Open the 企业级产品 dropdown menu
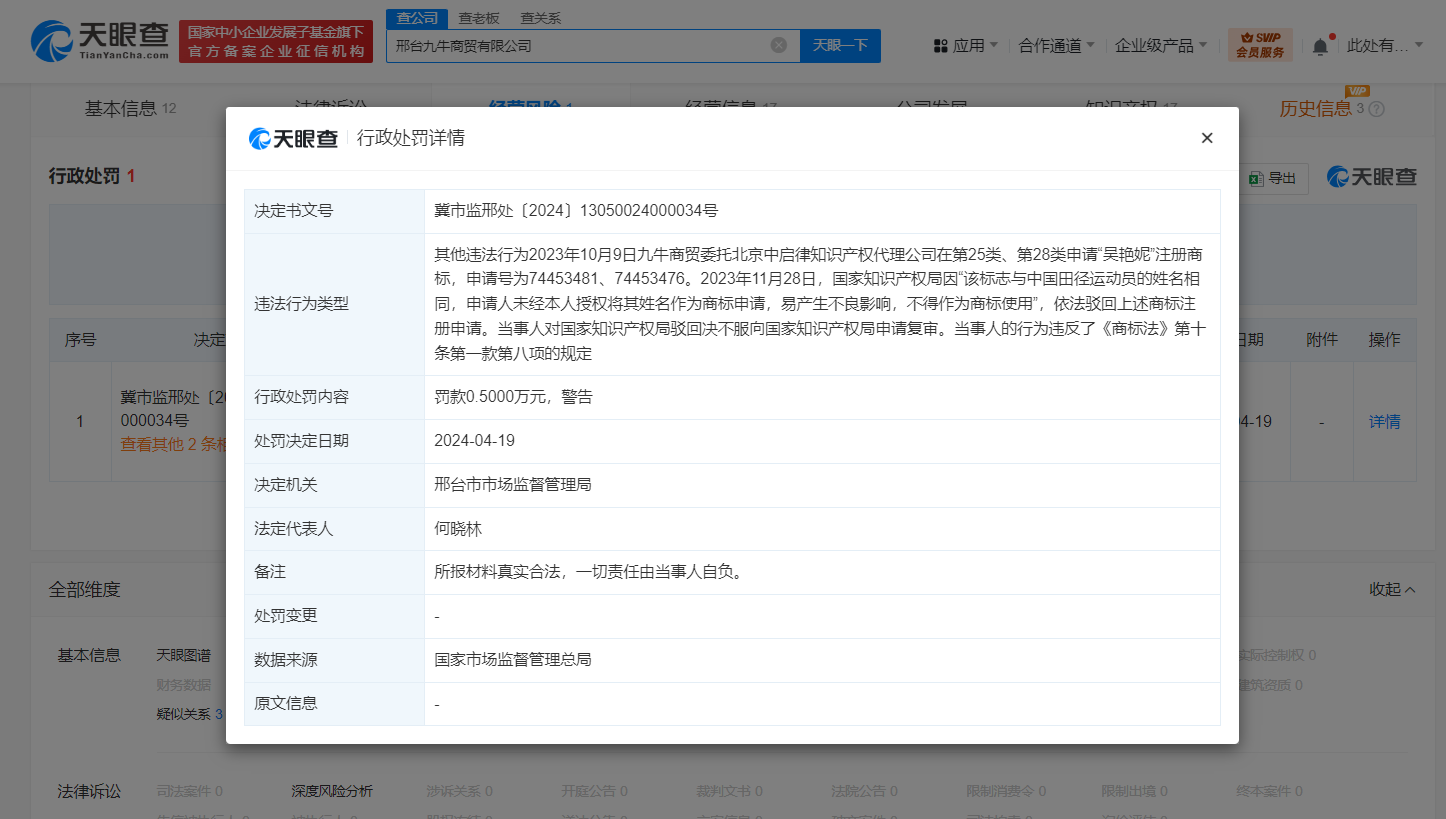 [1161, 45]
